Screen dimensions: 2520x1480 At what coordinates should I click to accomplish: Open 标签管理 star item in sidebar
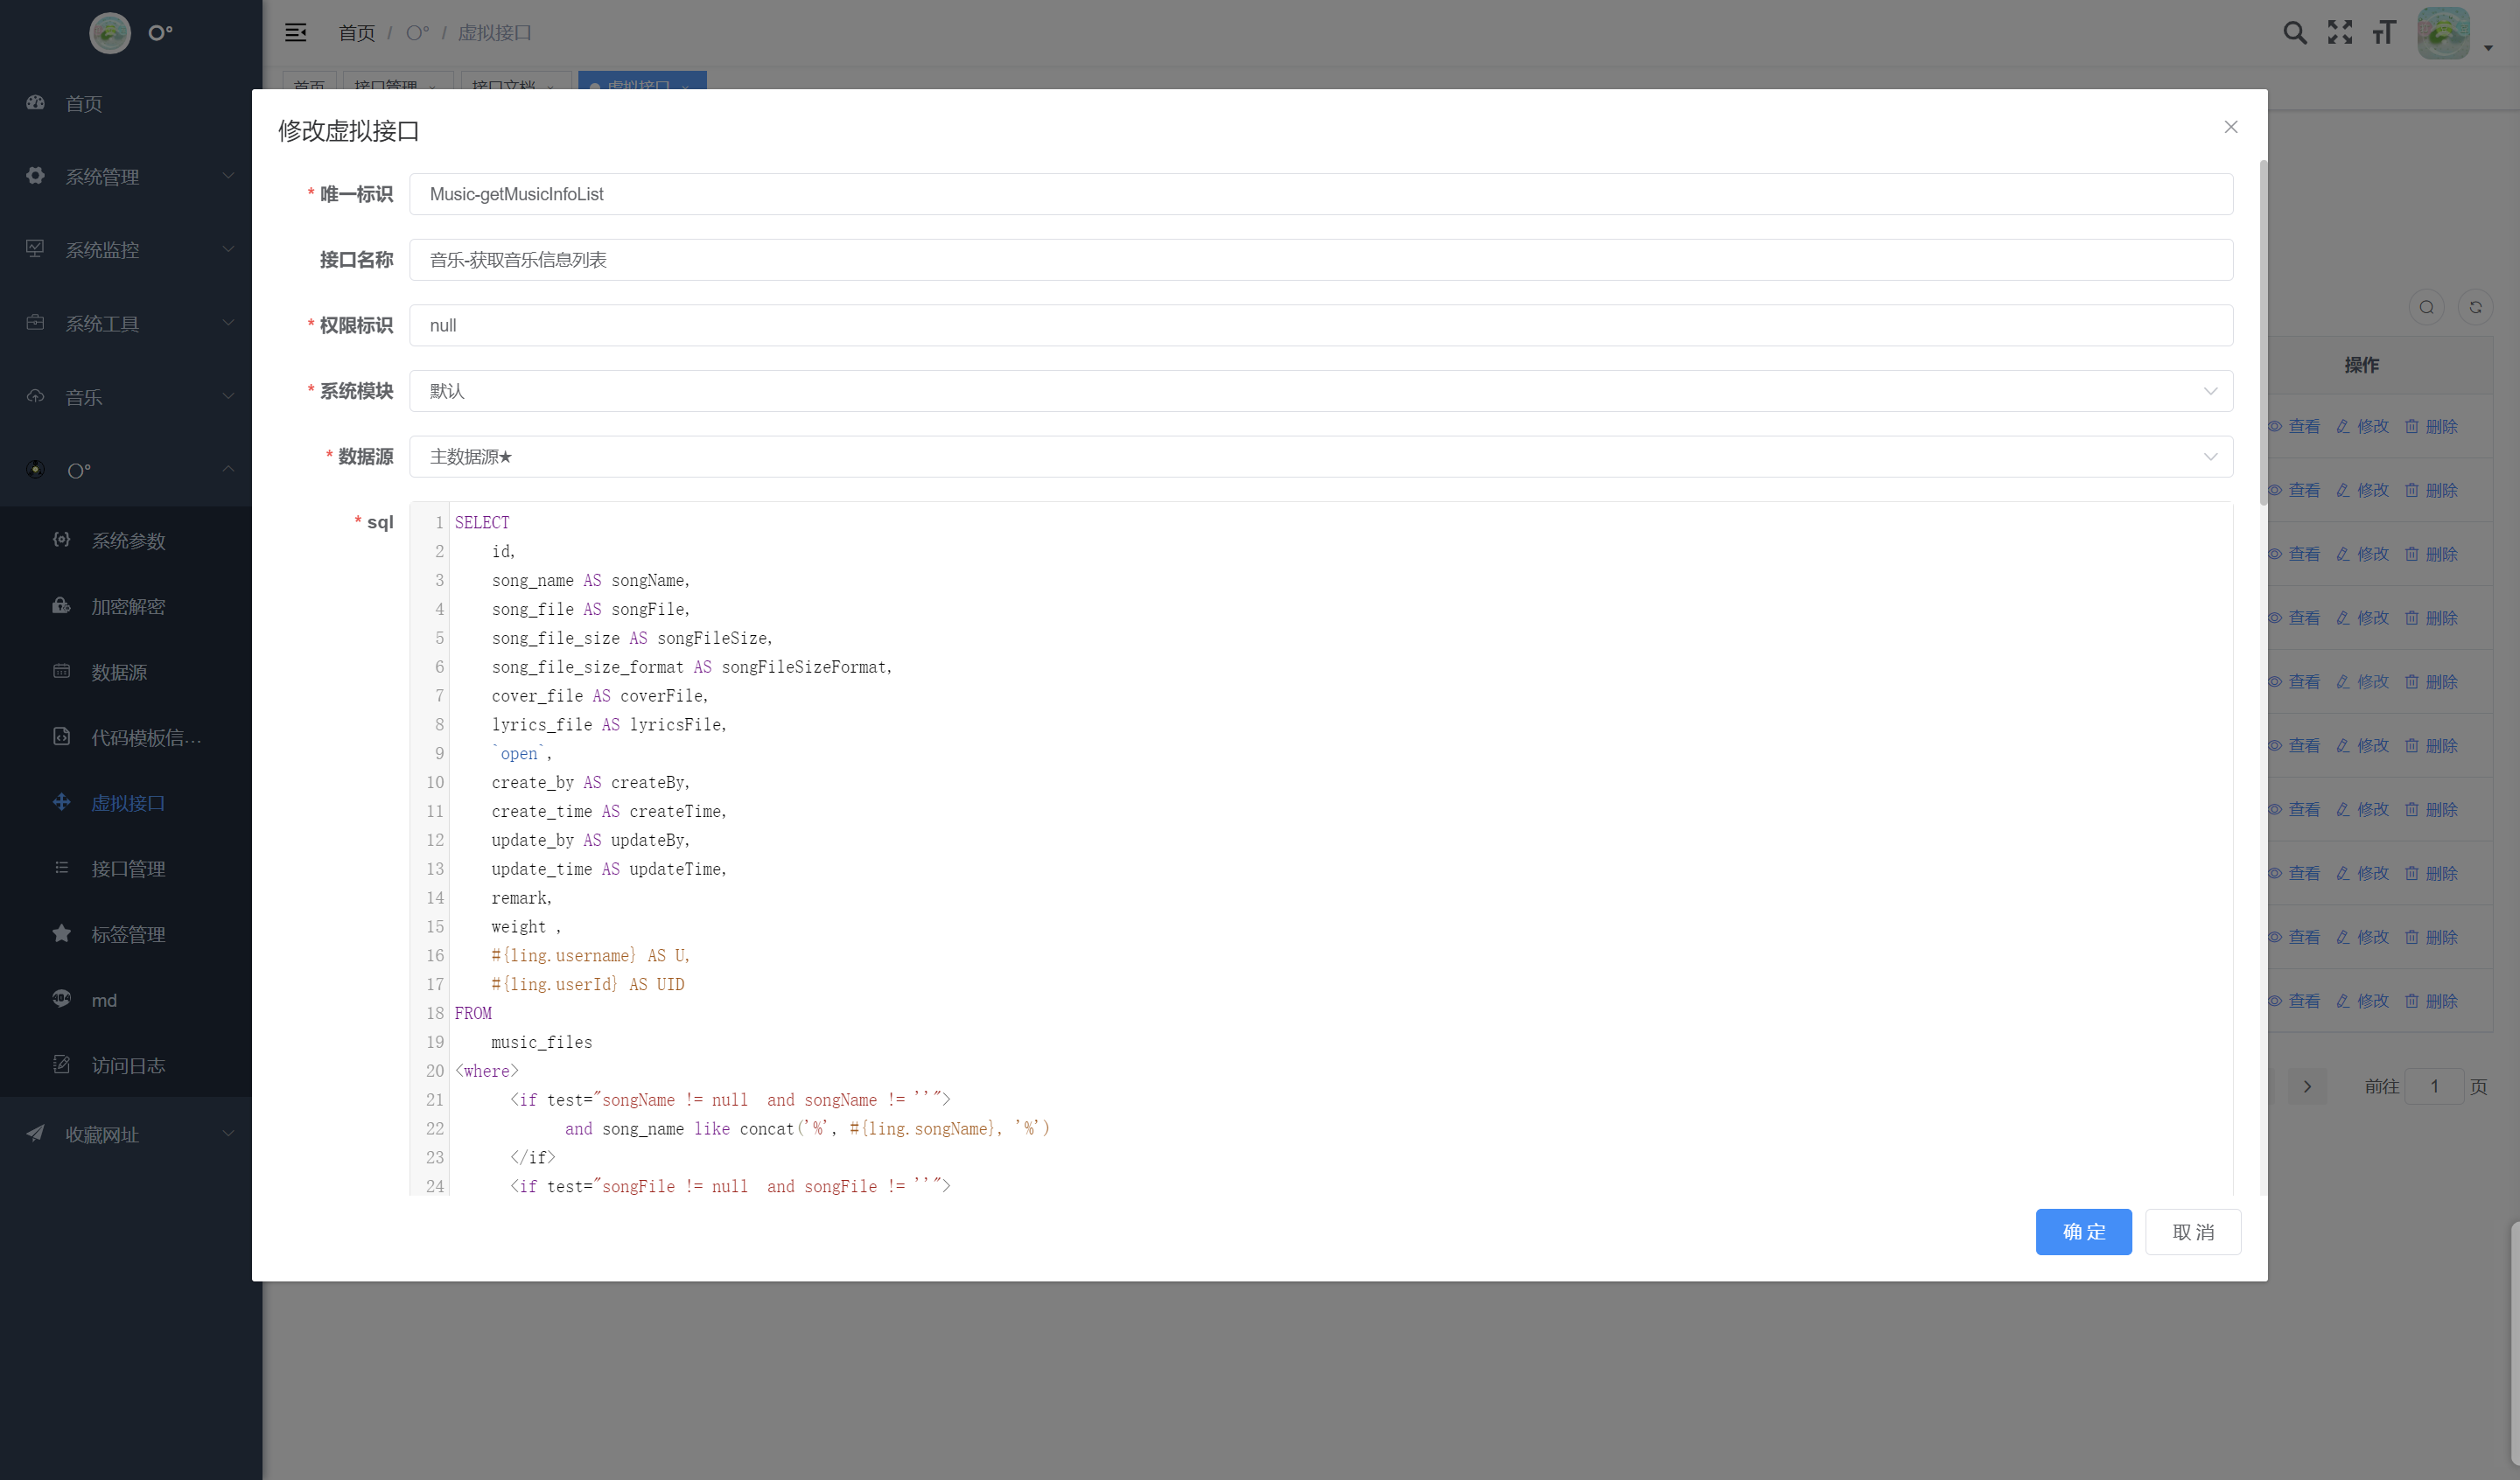pos(128,934)
